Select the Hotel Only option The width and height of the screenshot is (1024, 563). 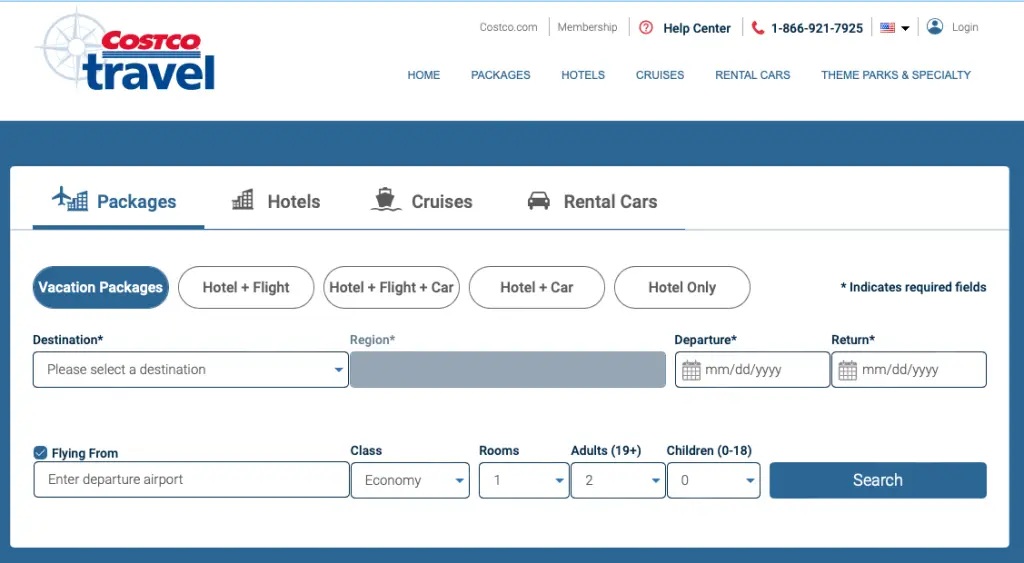point(682,287)
